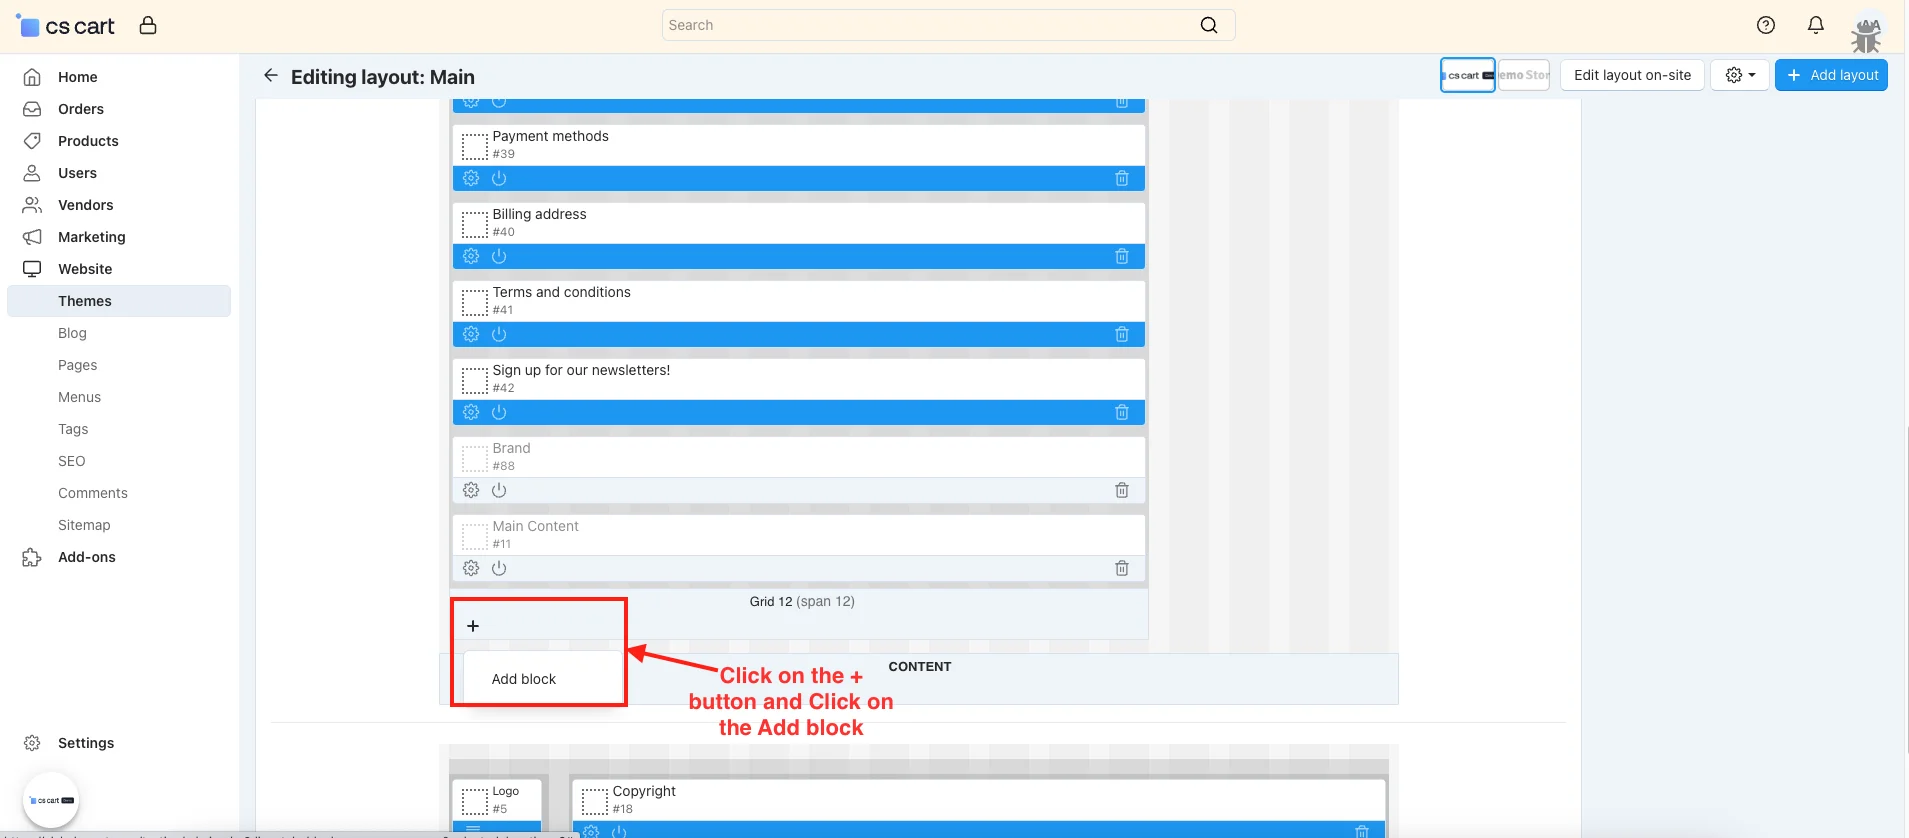This screenshot has width=1909, height=838.
Task: Select Add block from the popup menu
Action: [524, 679]
